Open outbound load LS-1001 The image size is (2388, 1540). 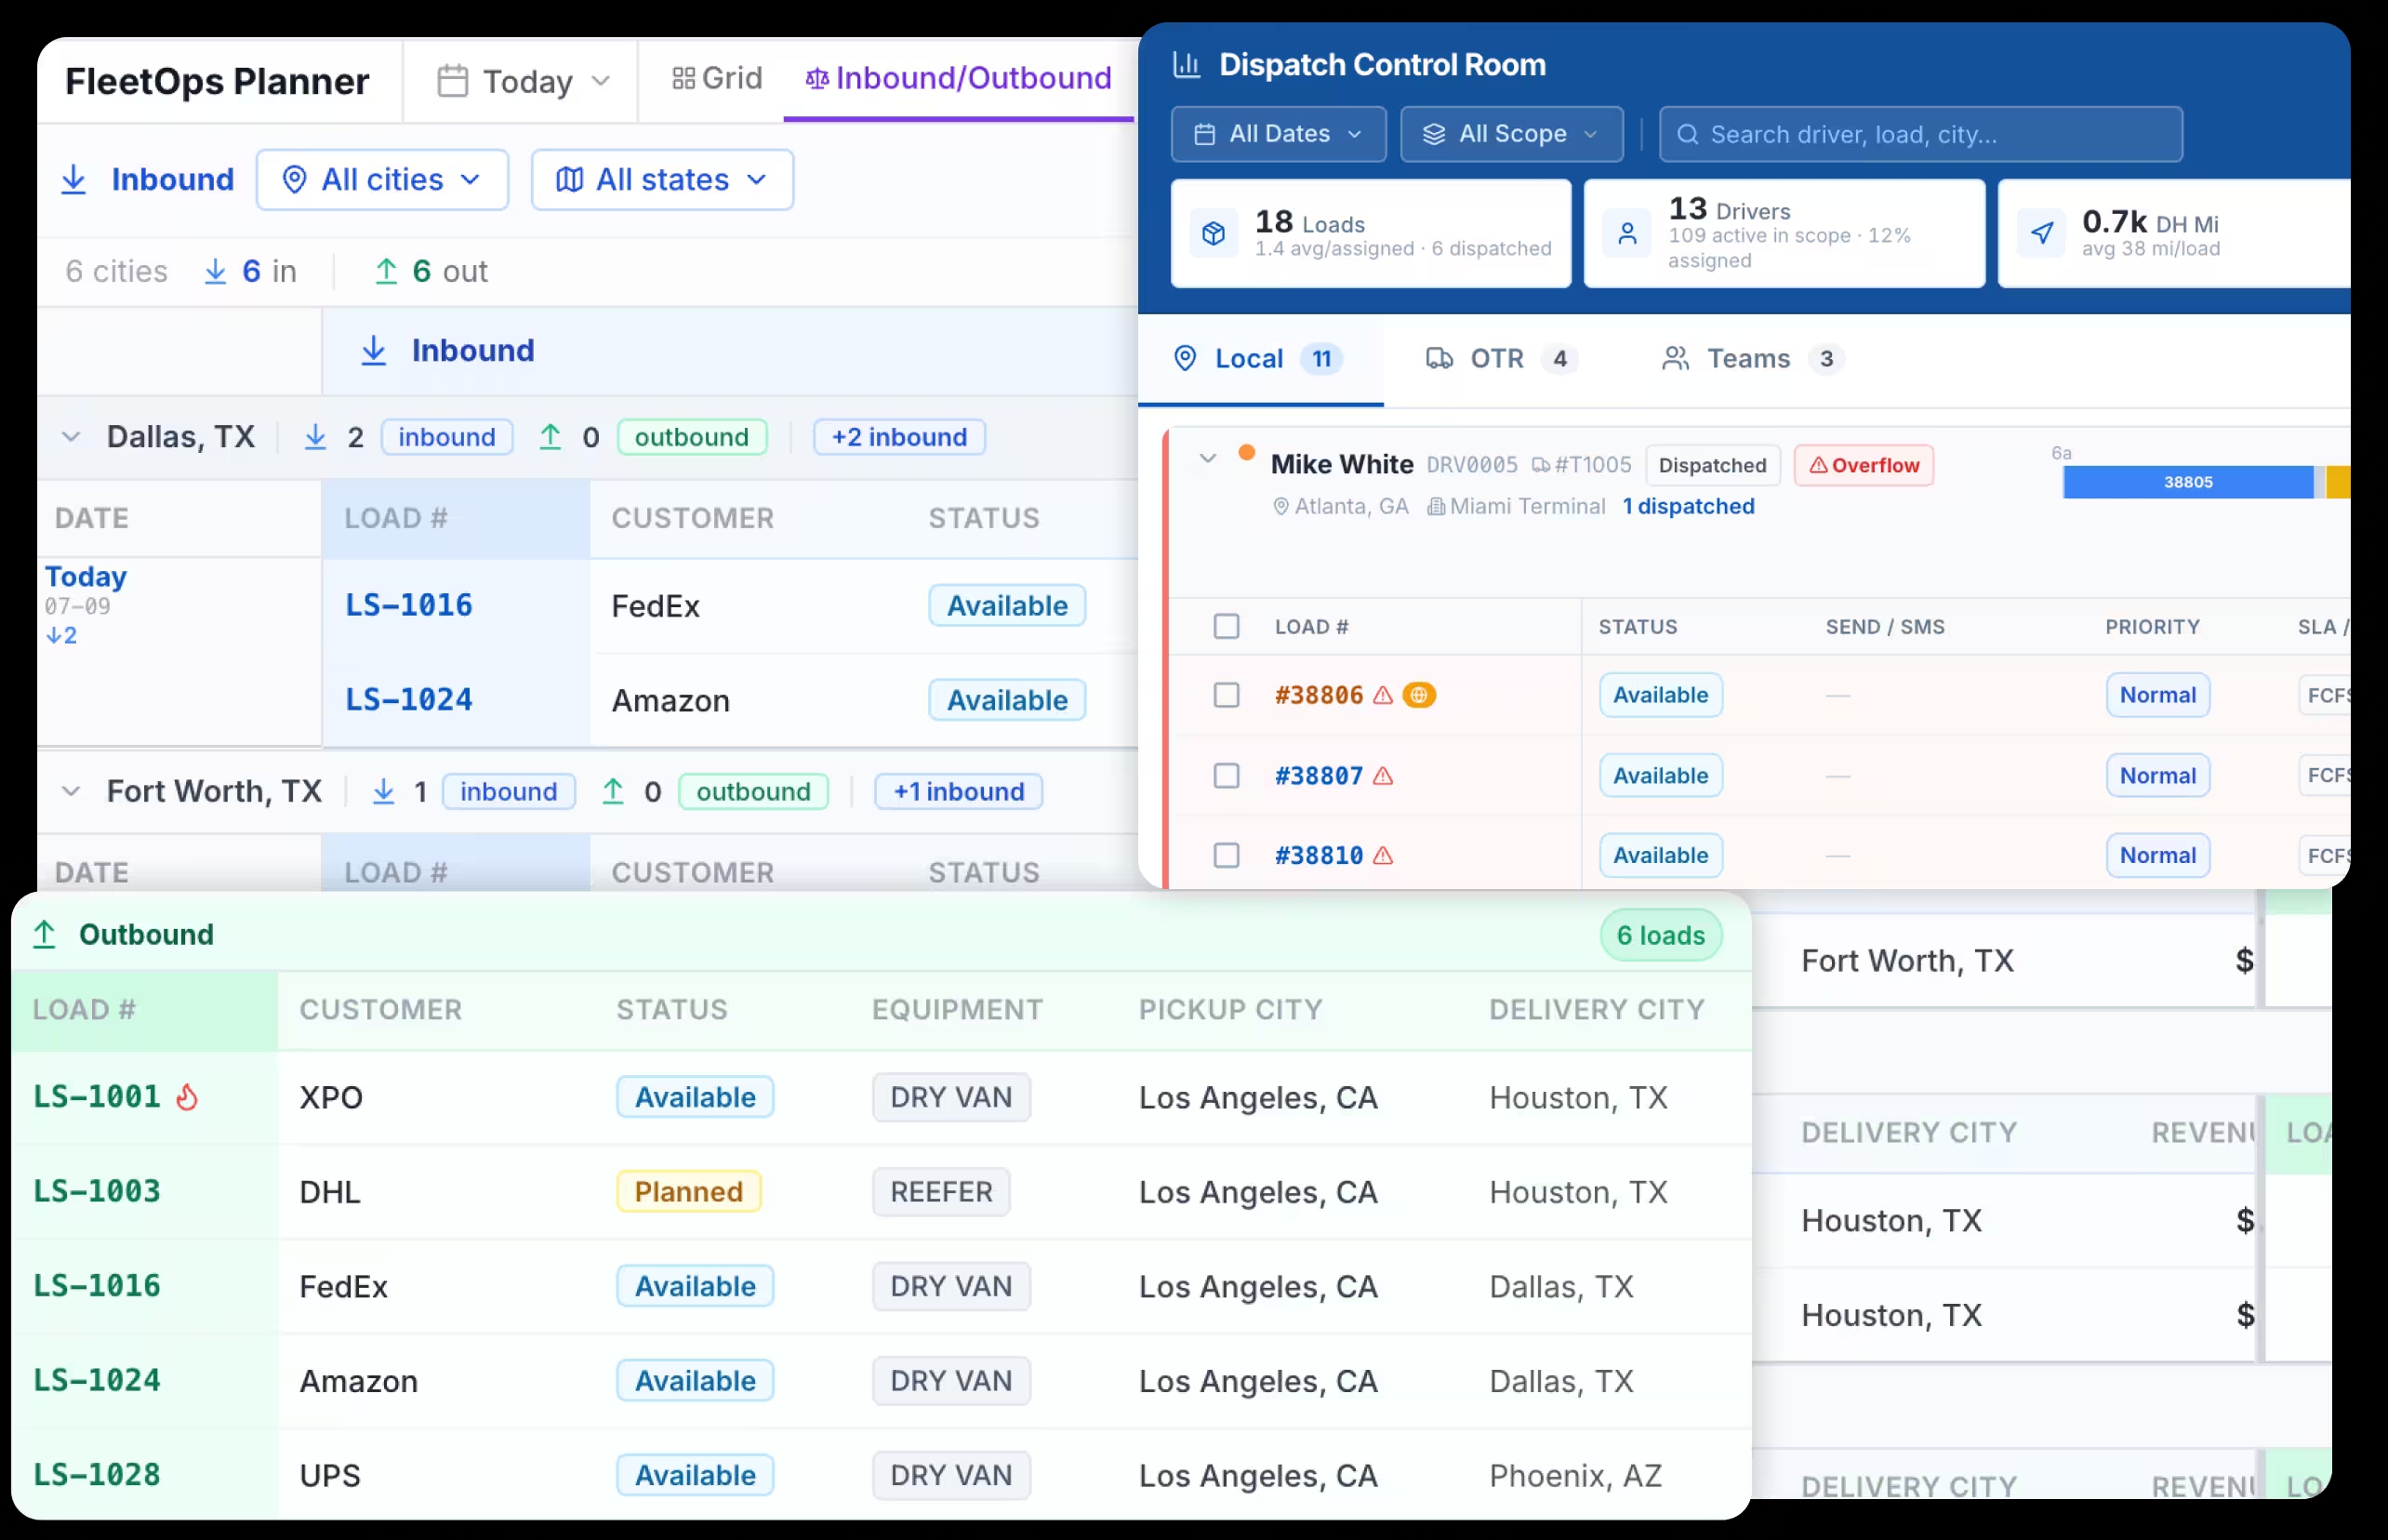coord(97,1098)
